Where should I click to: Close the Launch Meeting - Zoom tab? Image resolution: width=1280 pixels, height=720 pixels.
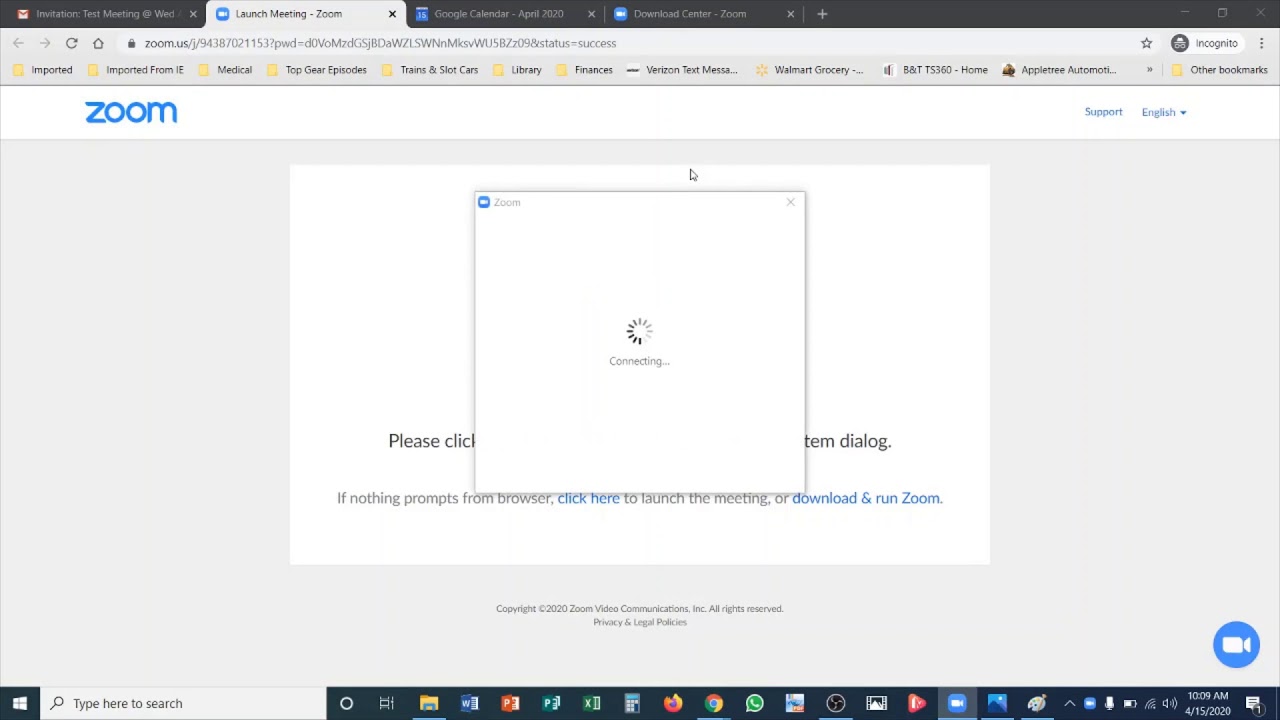click(x=392, y=14)
